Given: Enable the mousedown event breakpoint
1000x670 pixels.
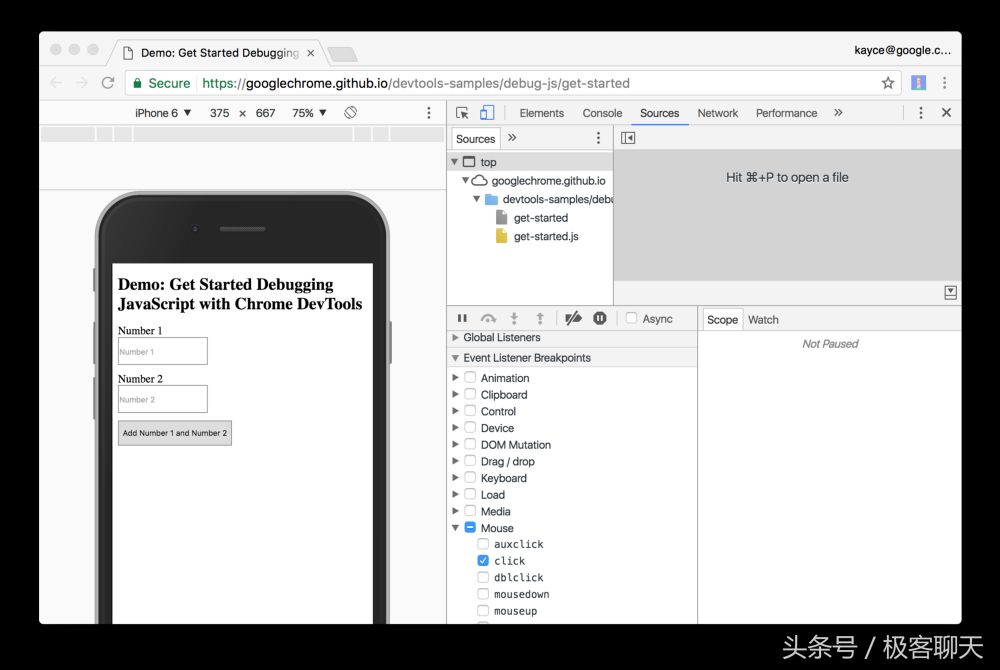Looking at the screenshot, I should (x=483, y=594).
